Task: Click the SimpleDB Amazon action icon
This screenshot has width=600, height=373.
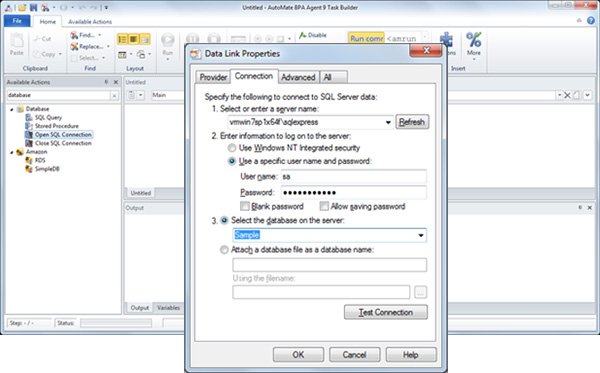Action: point(29,169)
